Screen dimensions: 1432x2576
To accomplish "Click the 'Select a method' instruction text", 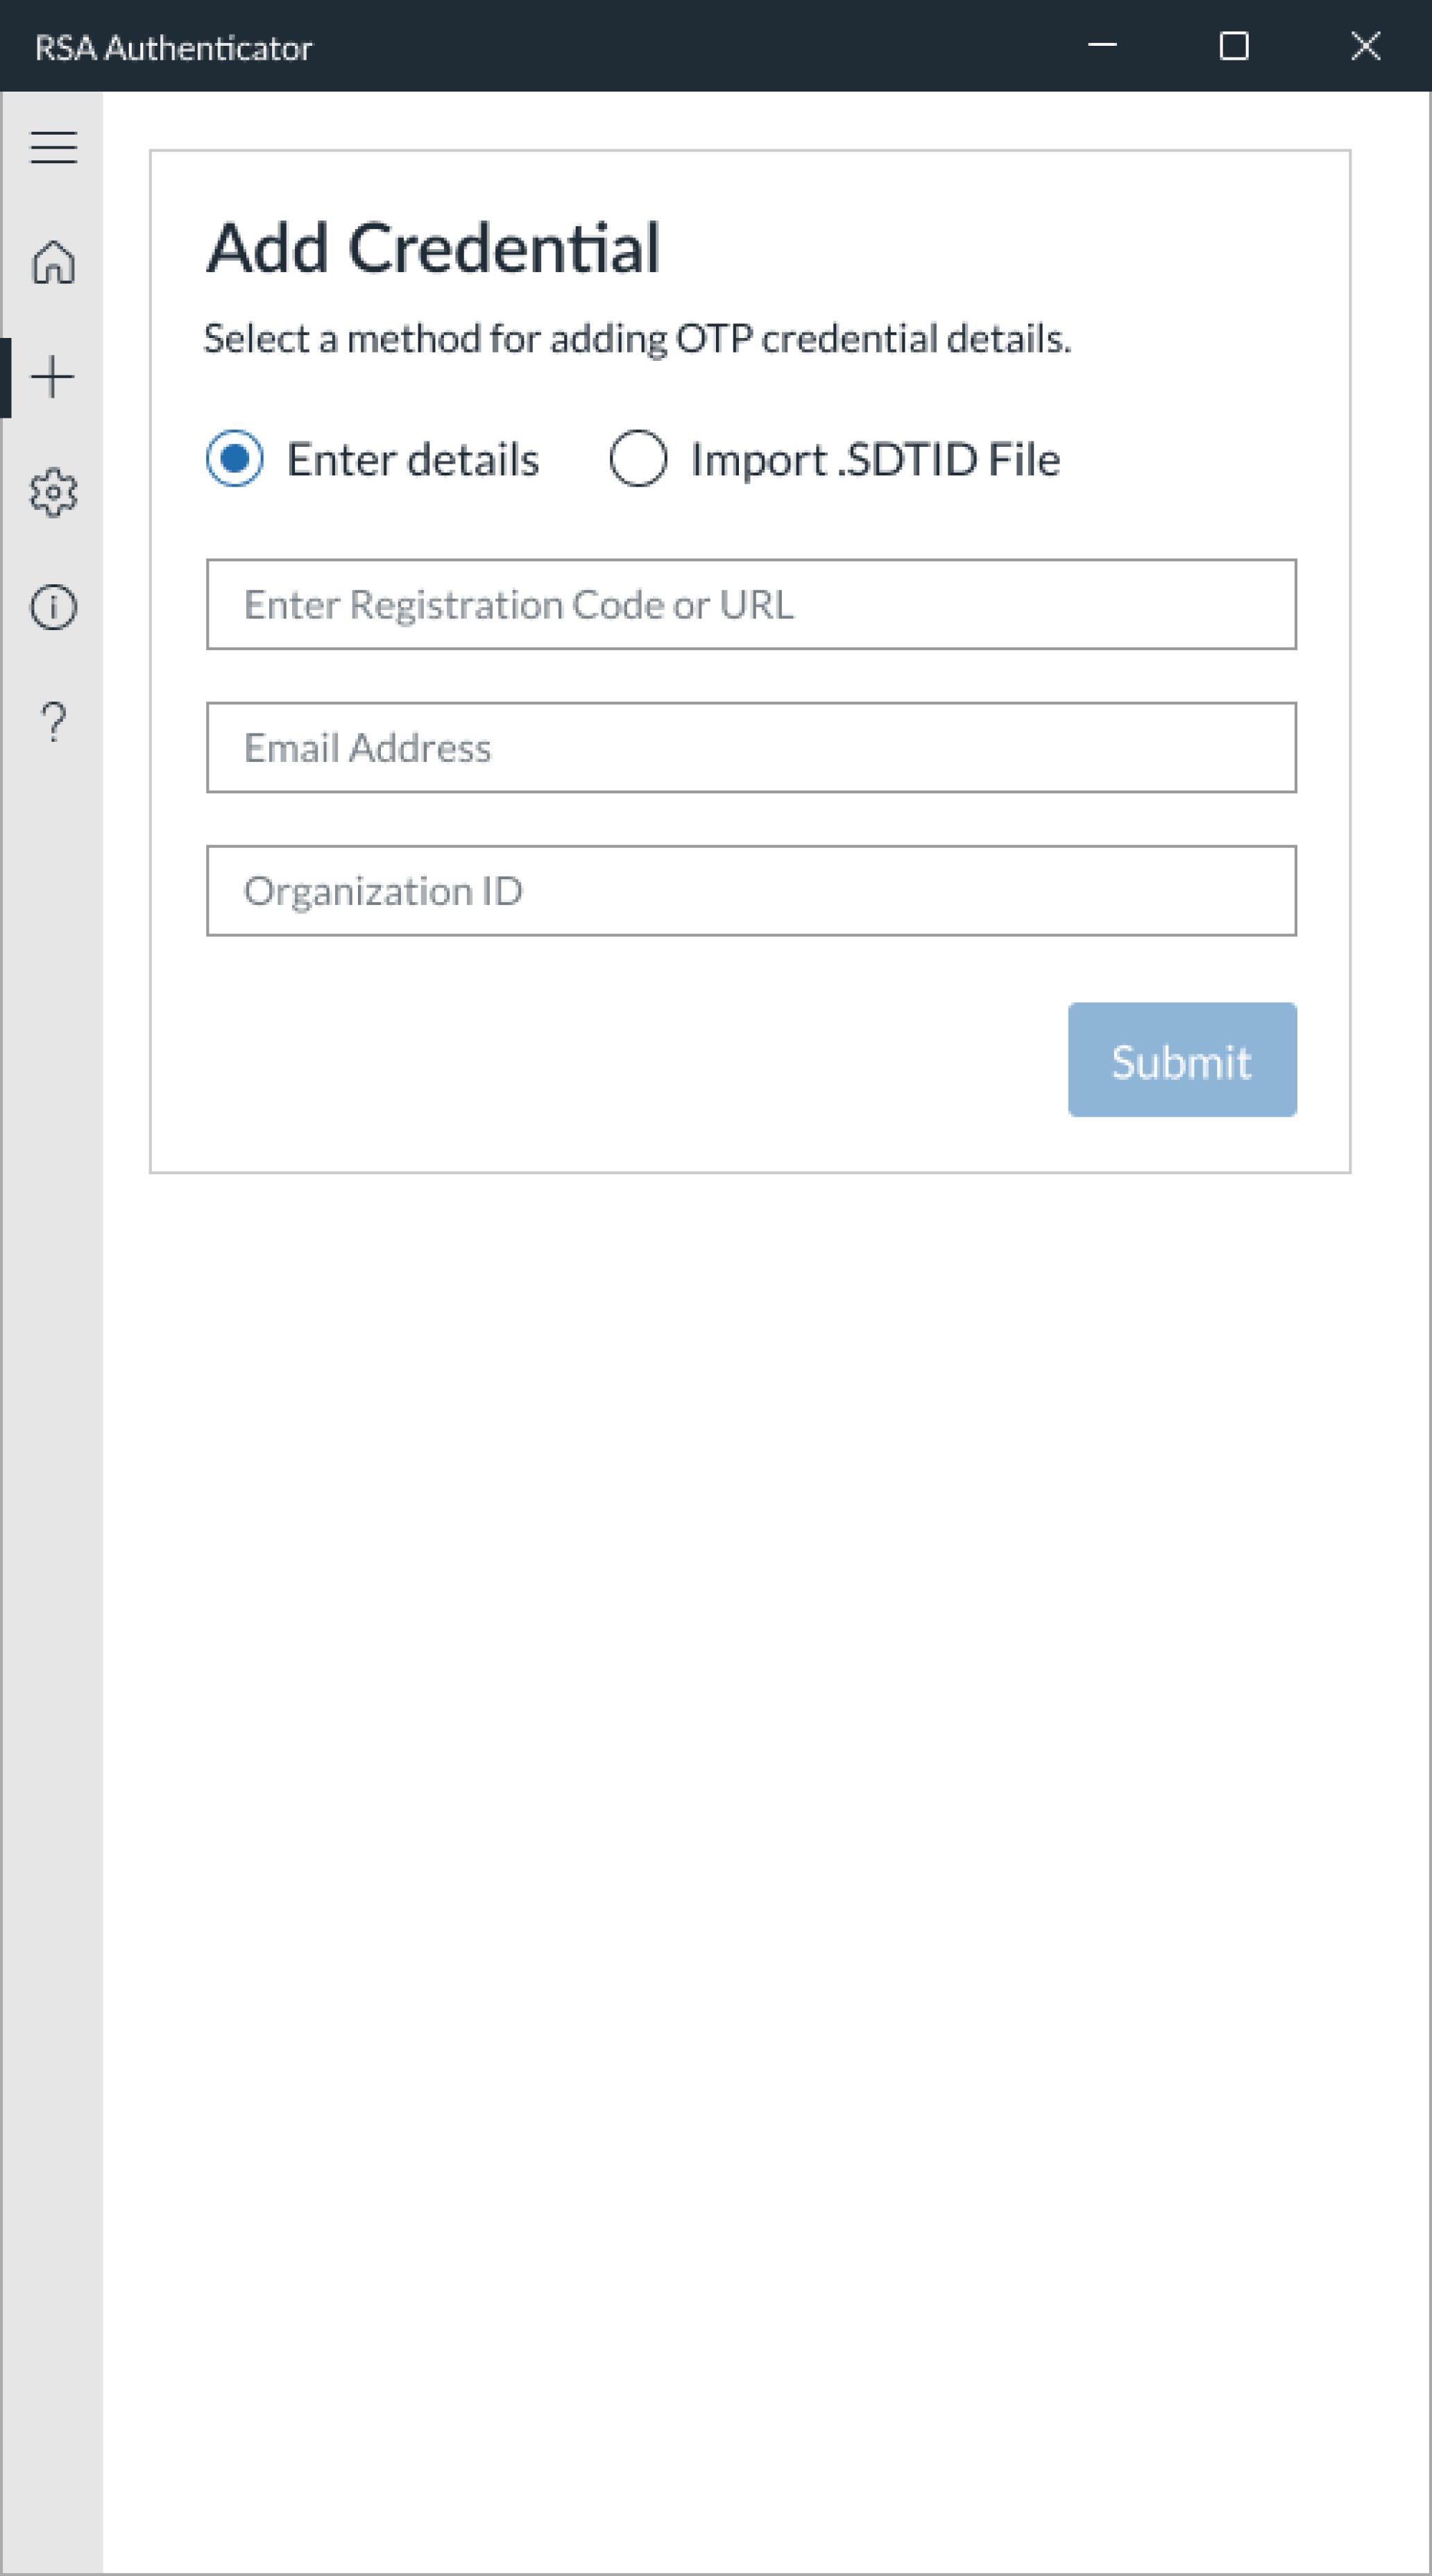I will pos(637,339).
